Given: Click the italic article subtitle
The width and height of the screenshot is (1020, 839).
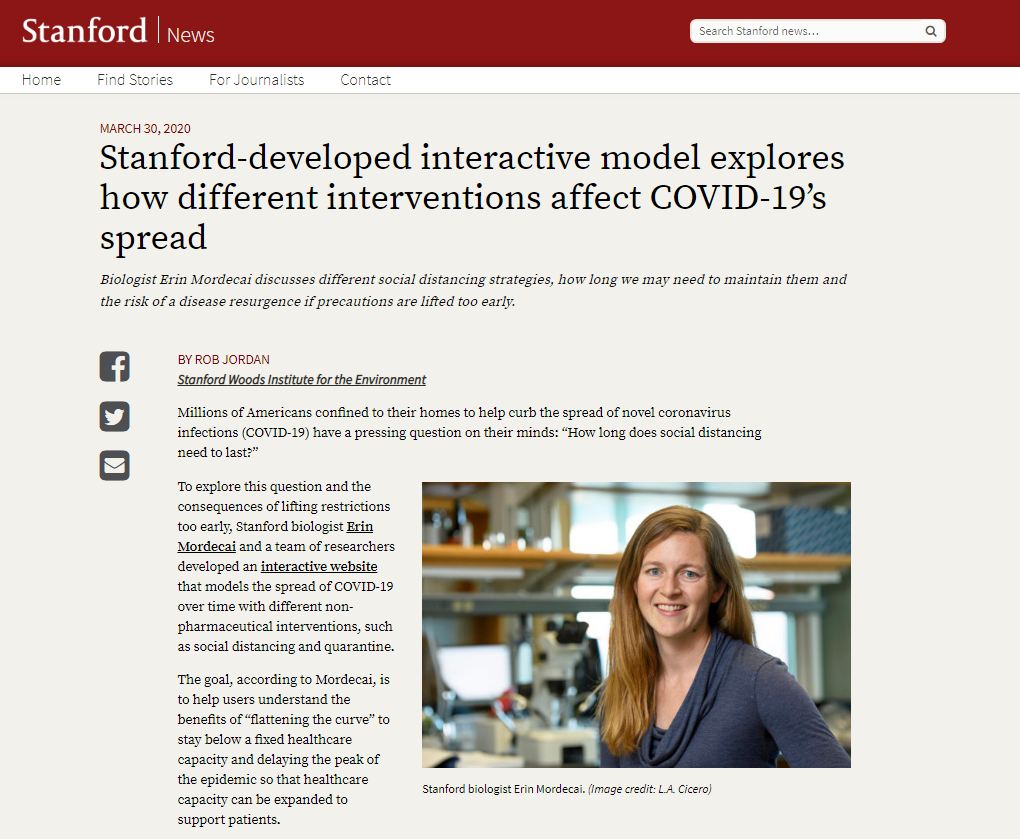Looking at the screenshot, I should click(474, 290).
